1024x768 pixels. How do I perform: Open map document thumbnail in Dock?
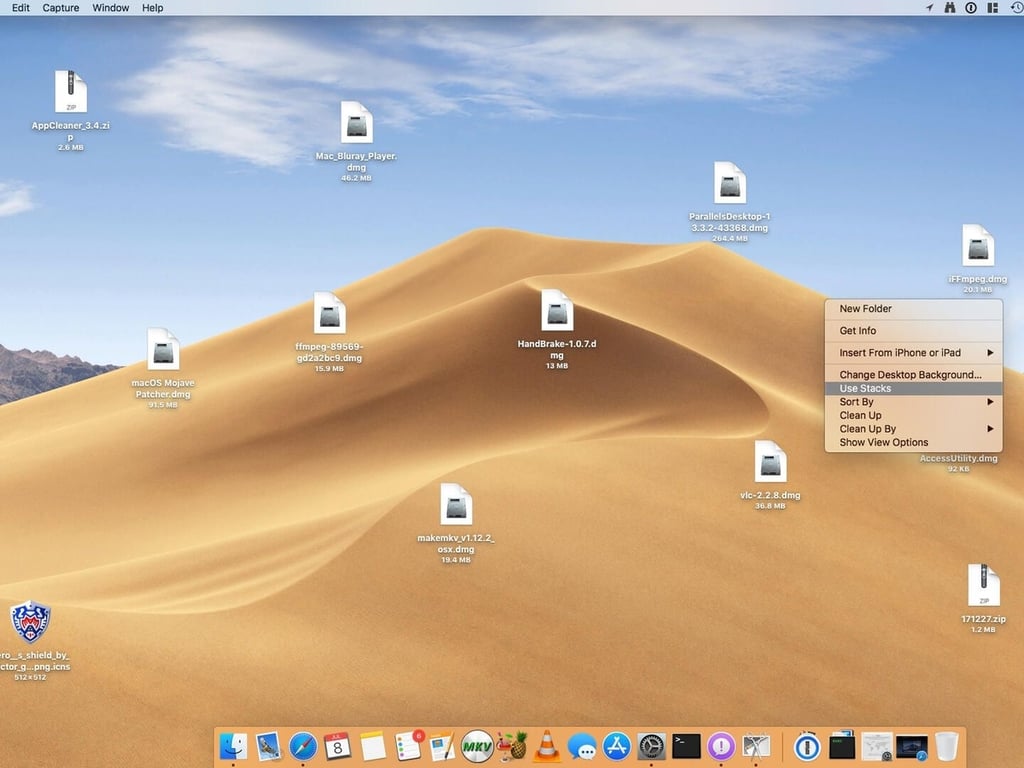tap(876, 746)
